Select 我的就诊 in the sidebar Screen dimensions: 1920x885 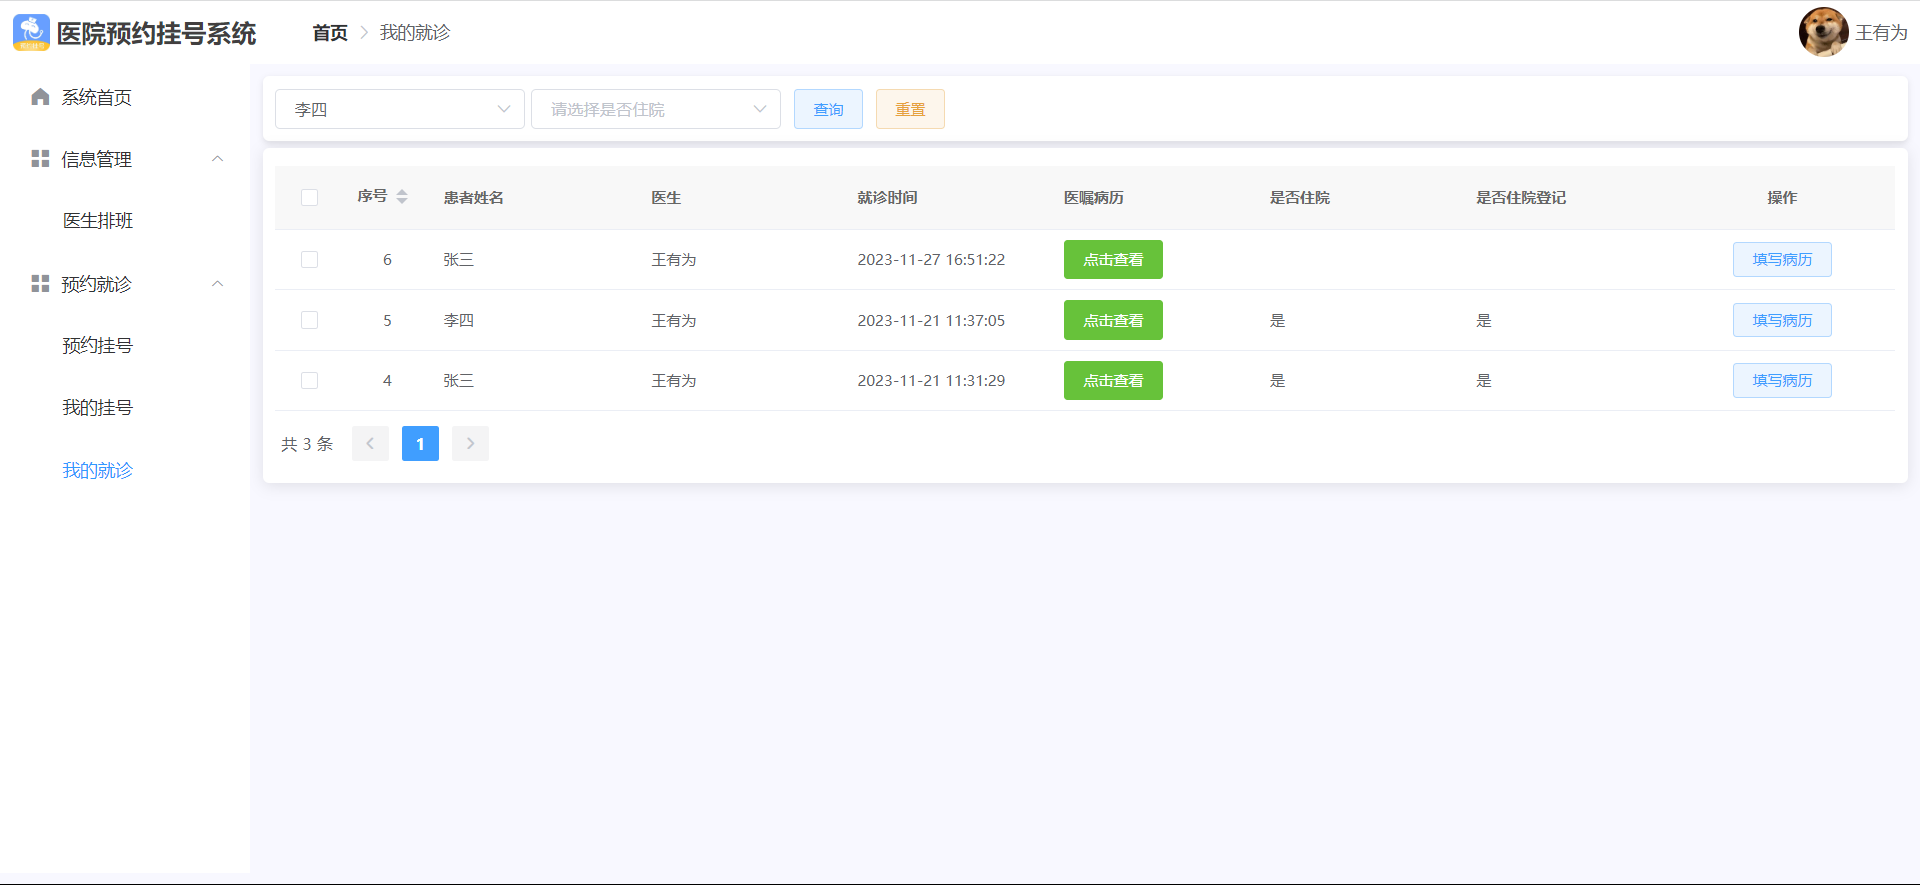[x=98, y=470]
